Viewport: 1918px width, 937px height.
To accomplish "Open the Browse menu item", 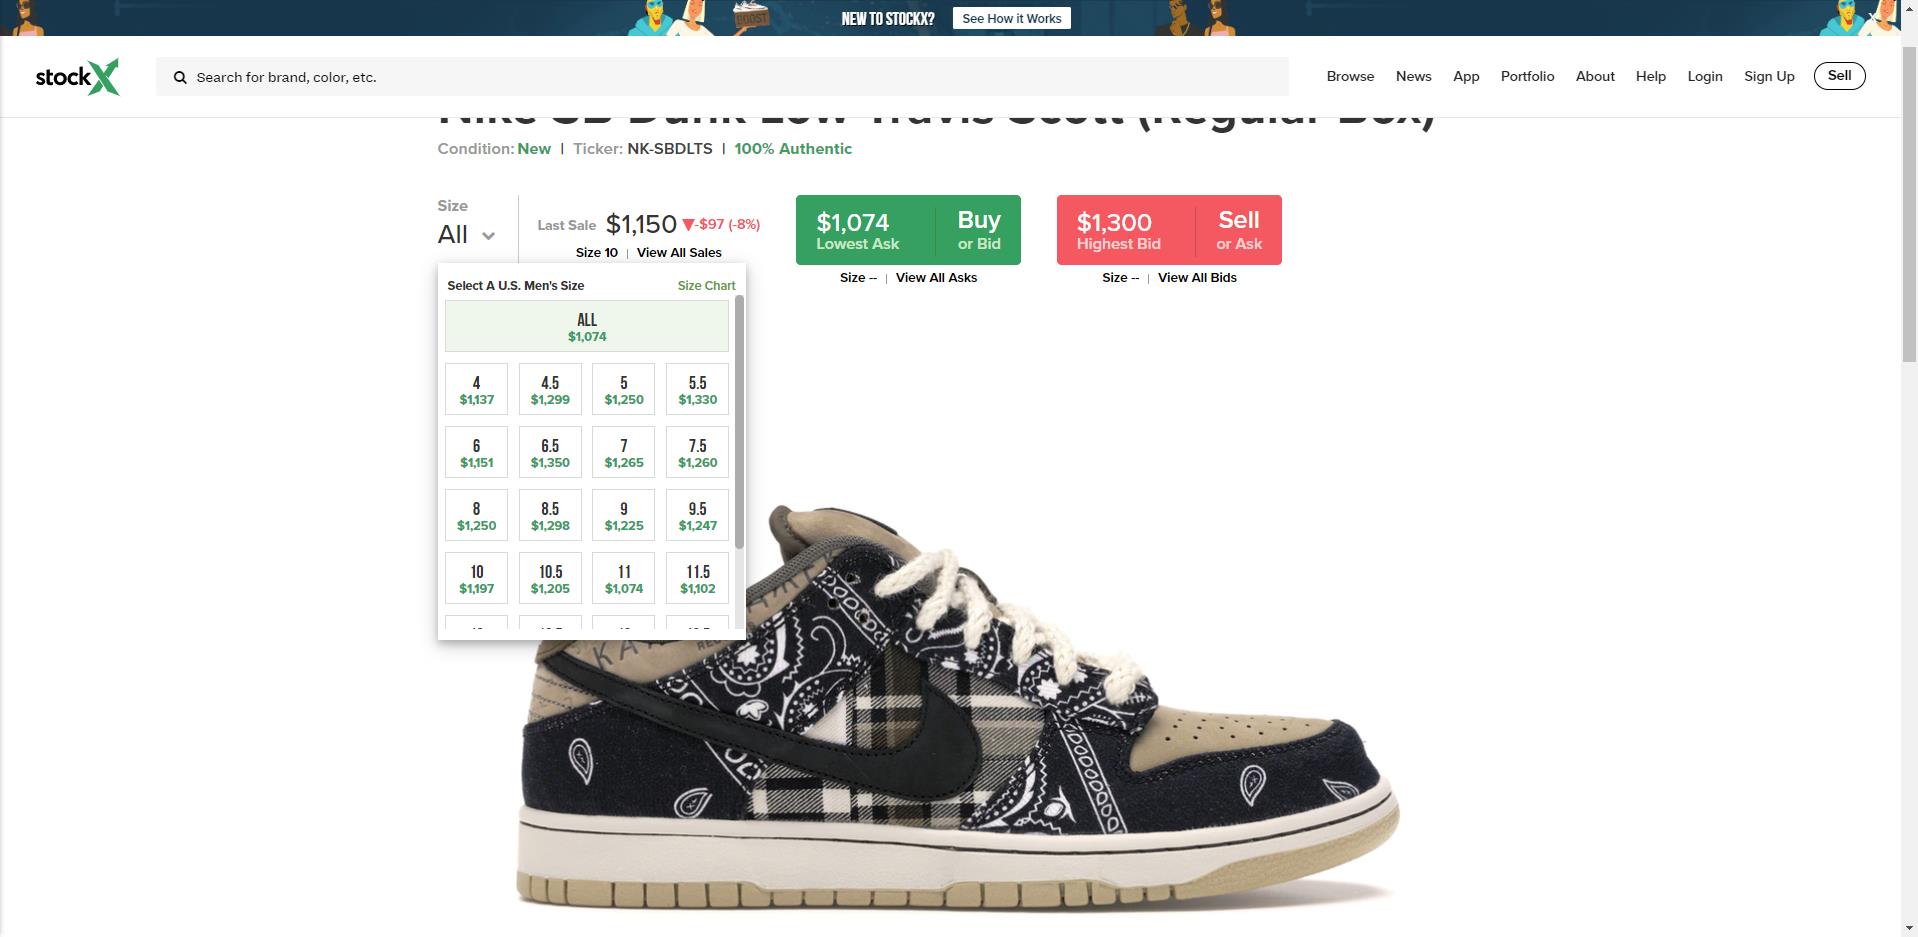I will pyautogui.click(x=1350, y=76).
